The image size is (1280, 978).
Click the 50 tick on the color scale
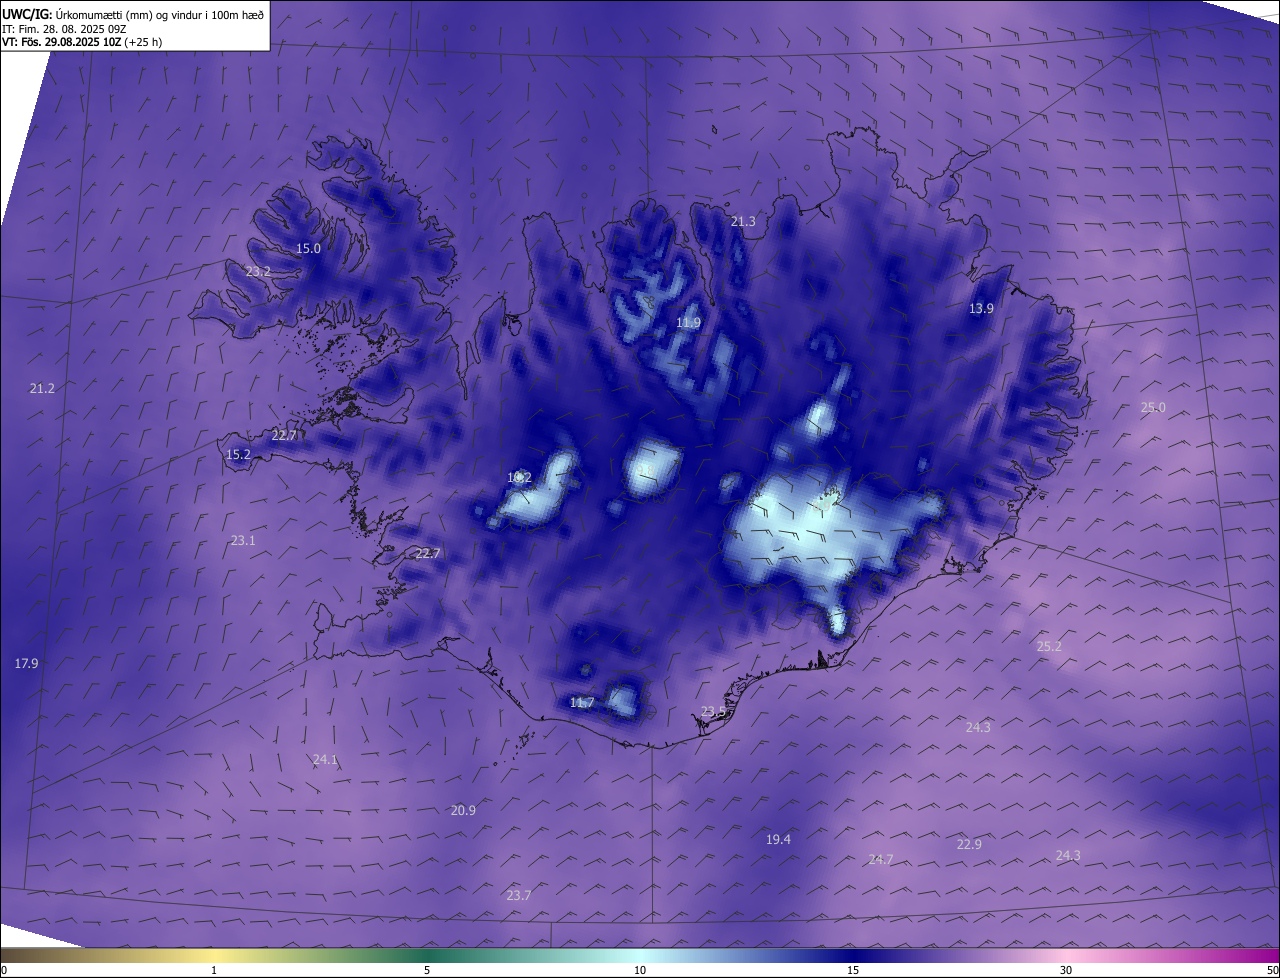1272,970
